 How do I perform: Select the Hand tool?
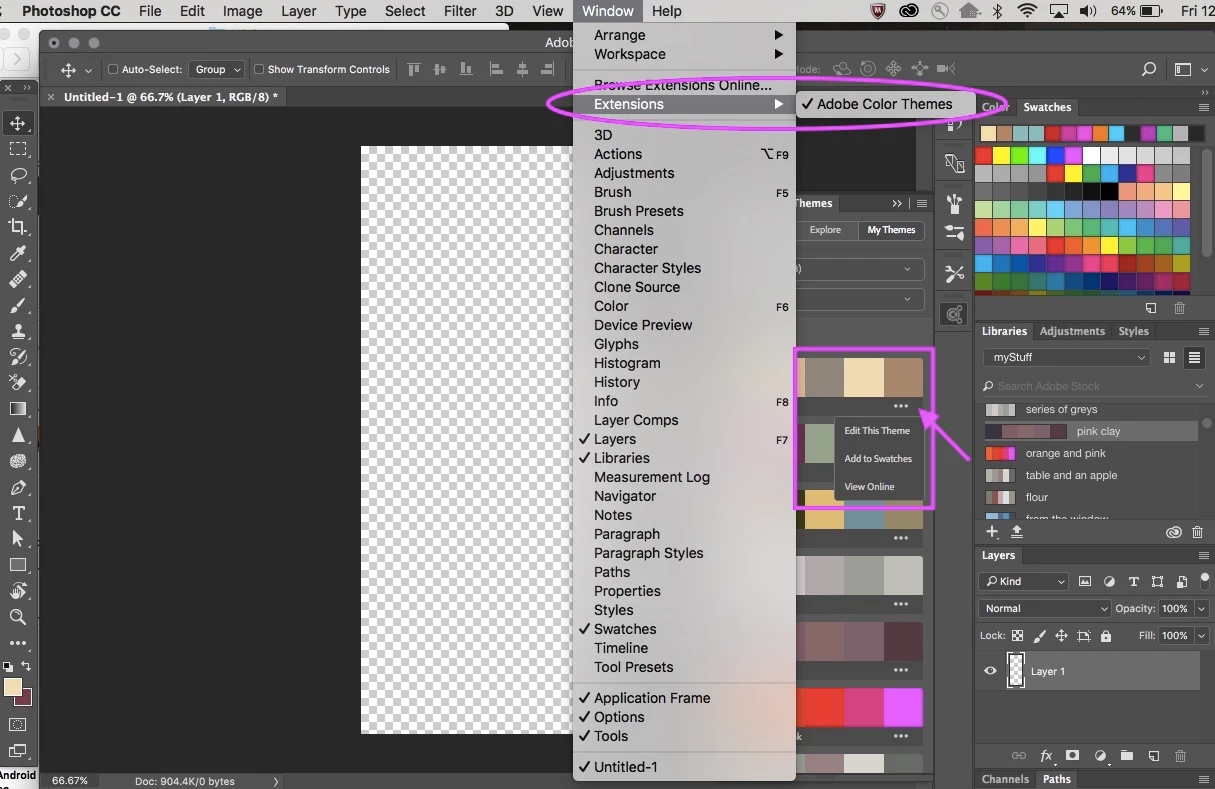[18, 591]
